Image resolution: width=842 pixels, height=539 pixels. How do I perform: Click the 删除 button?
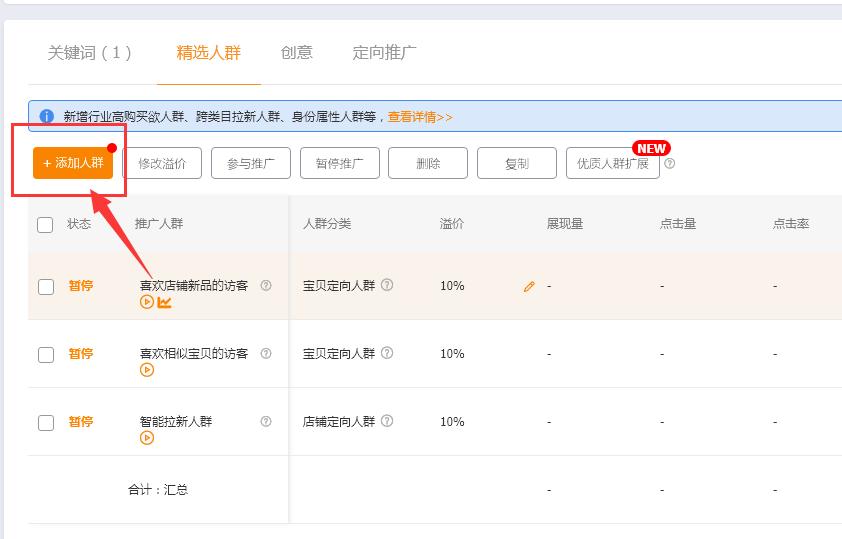point(428,163)
